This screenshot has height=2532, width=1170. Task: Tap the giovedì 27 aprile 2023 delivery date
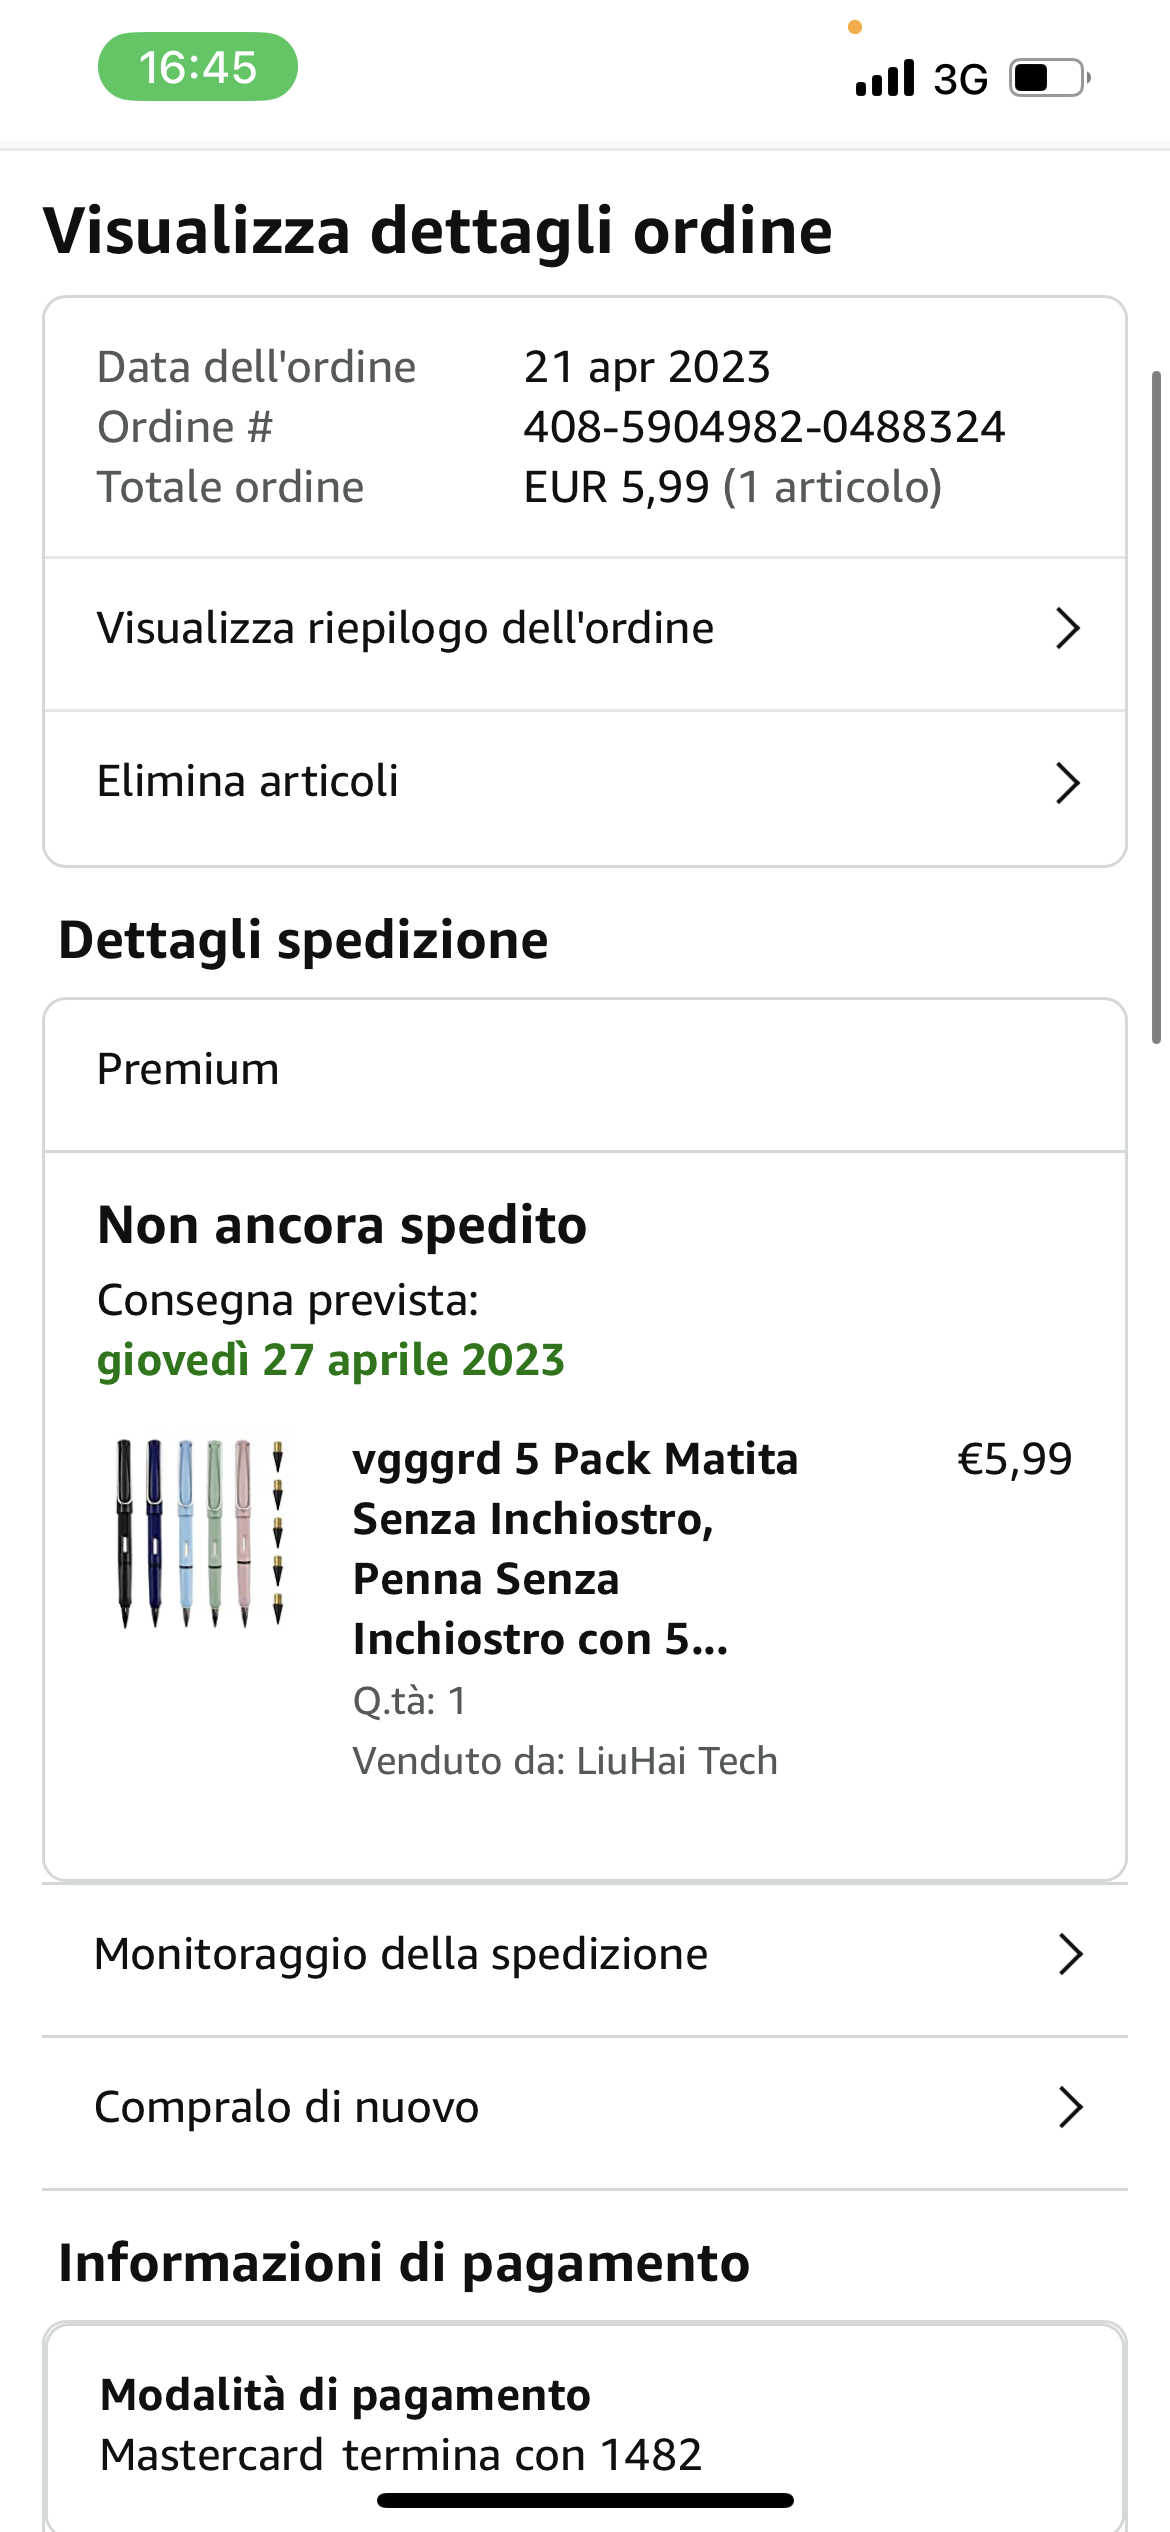point(331,1360)
